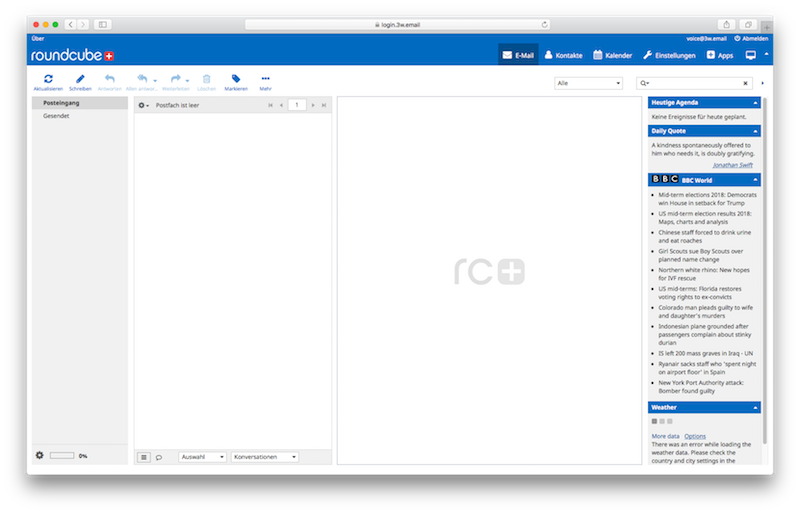Click the Markieren tag icon
Viewport: 800px width, 513px height.
[236, 78]
